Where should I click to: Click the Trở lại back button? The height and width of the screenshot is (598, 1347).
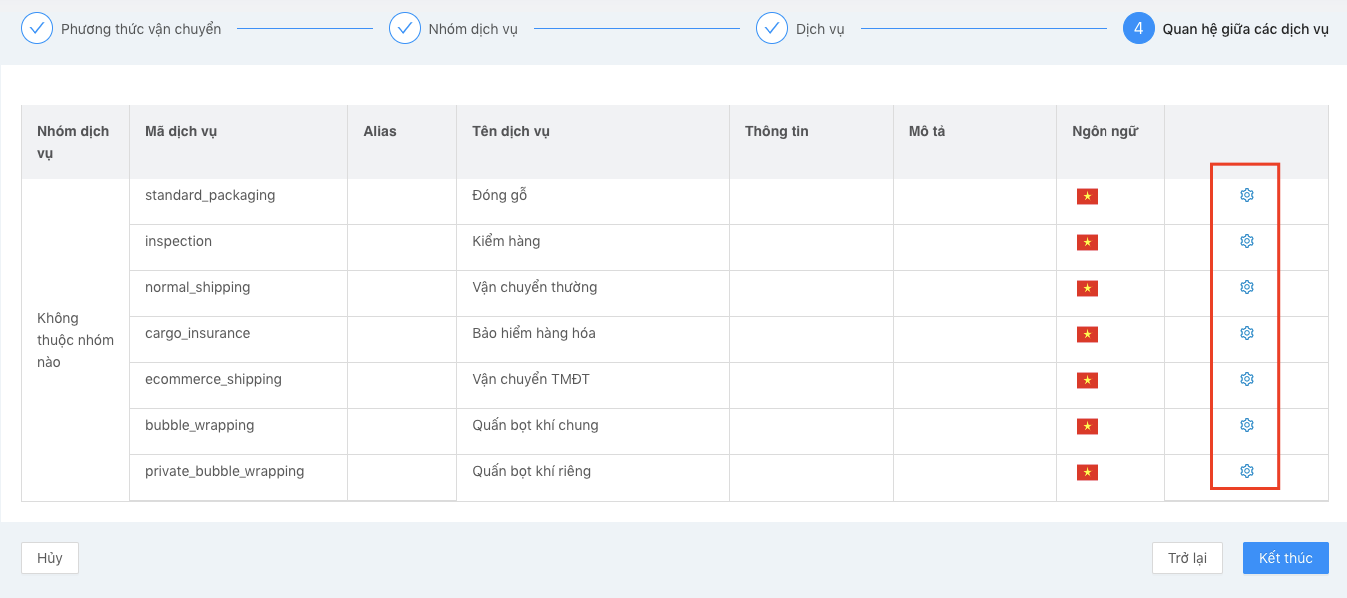(x=1187, y=558)
